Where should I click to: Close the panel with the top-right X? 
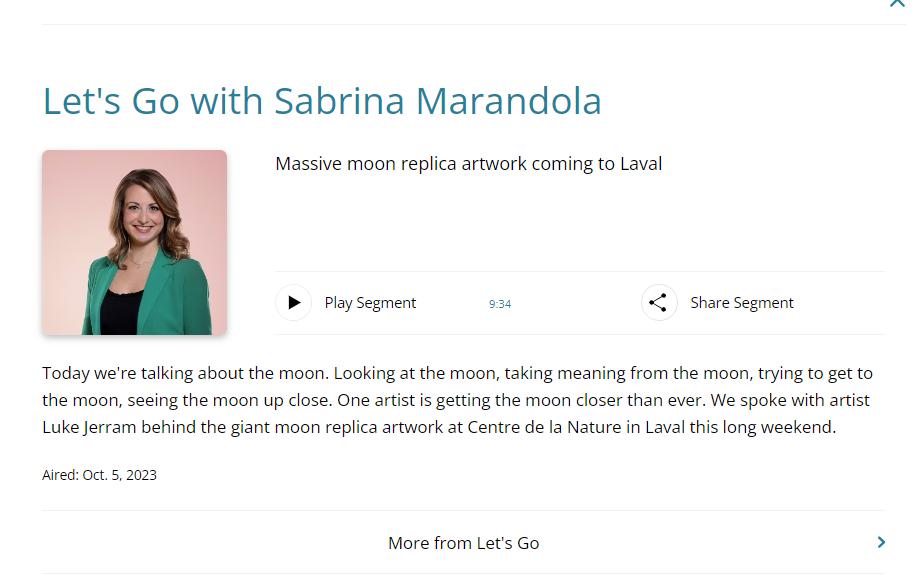coord(896,4)
